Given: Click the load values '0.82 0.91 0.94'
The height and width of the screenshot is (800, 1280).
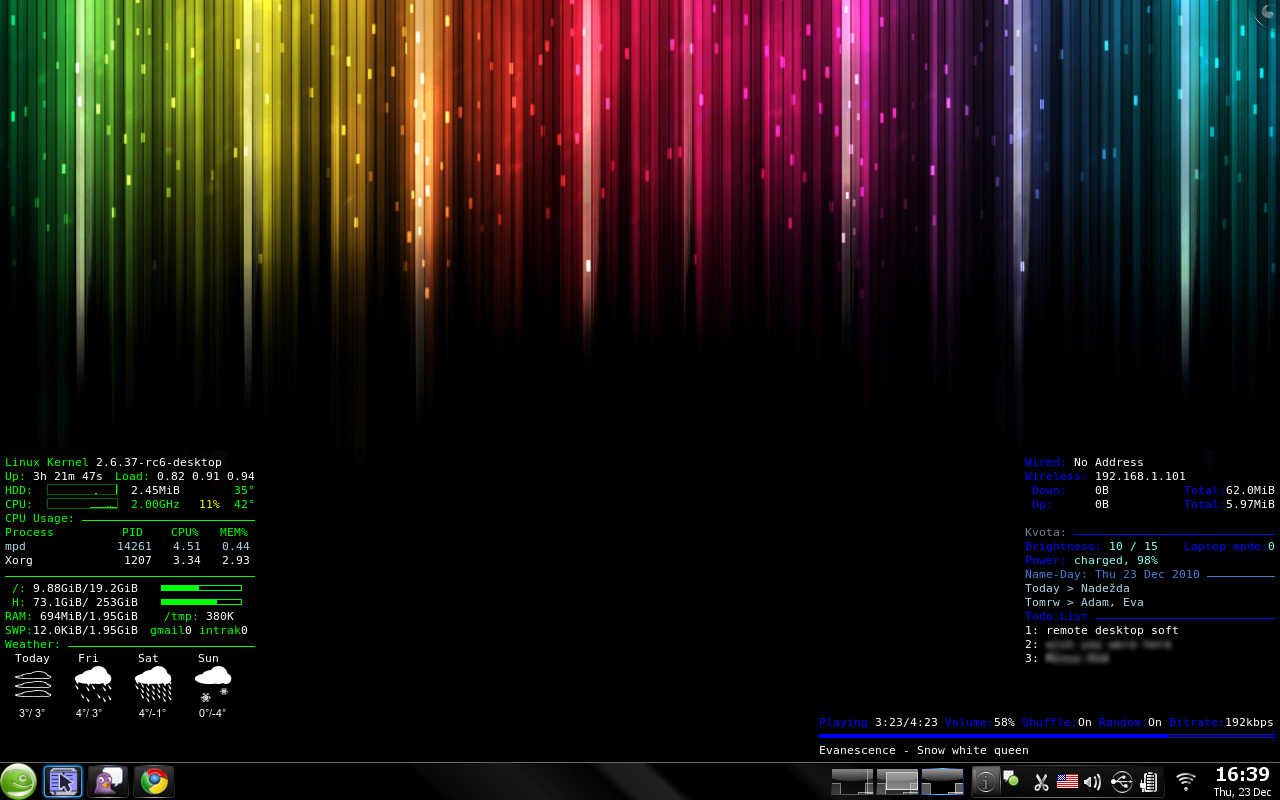Looking at the screenshot, I should point(205,476).
